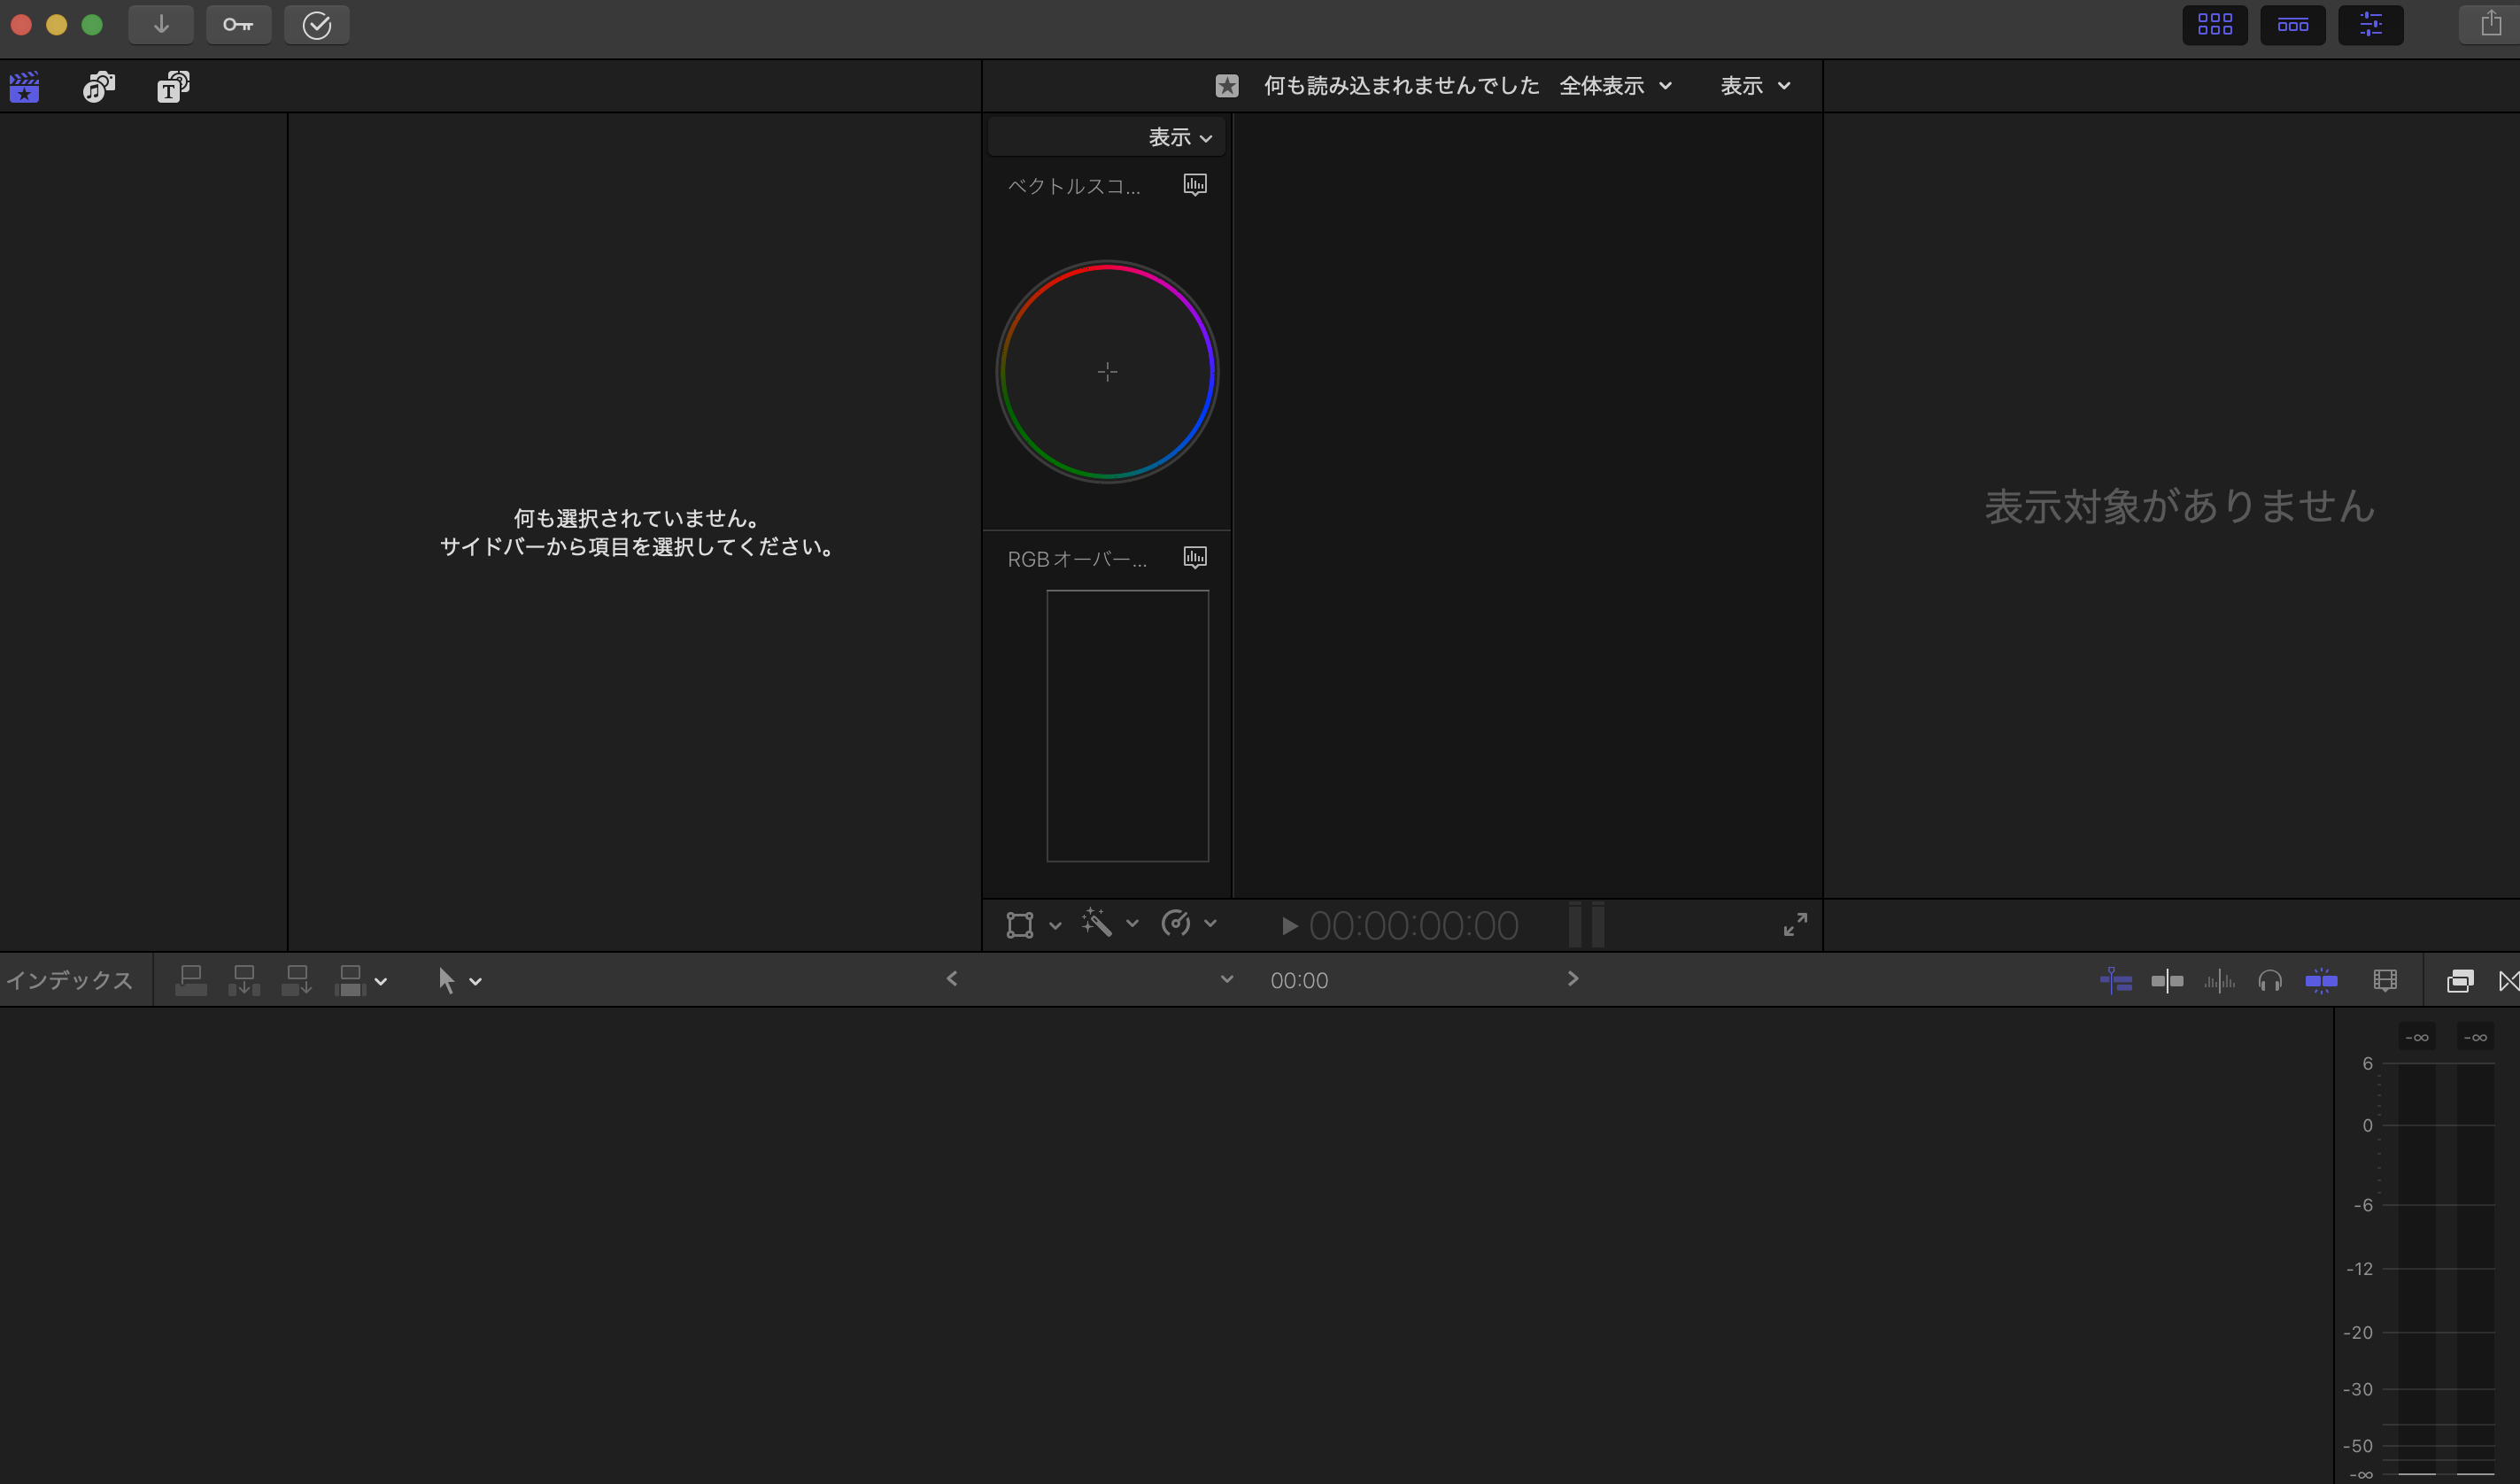Click the インデックス timeline index button
Screen dimensions: 2520x1484
click(70, 980)
